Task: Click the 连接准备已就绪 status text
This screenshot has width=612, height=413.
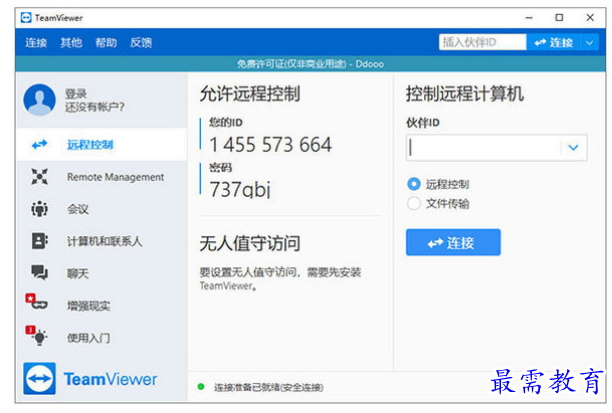Action: click(x=269, y=387)
